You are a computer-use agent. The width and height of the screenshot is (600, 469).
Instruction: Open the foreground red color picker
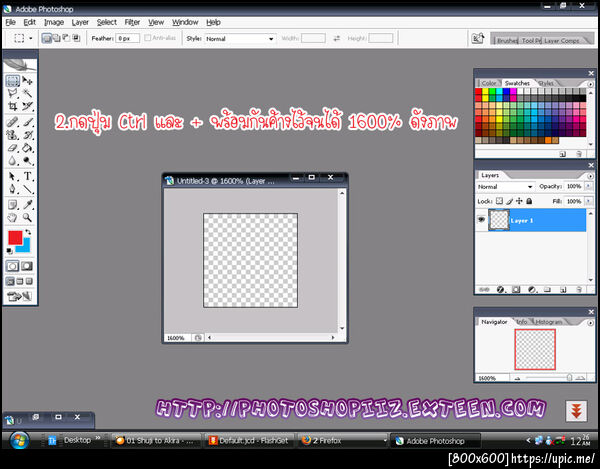[x=15, y=237]
